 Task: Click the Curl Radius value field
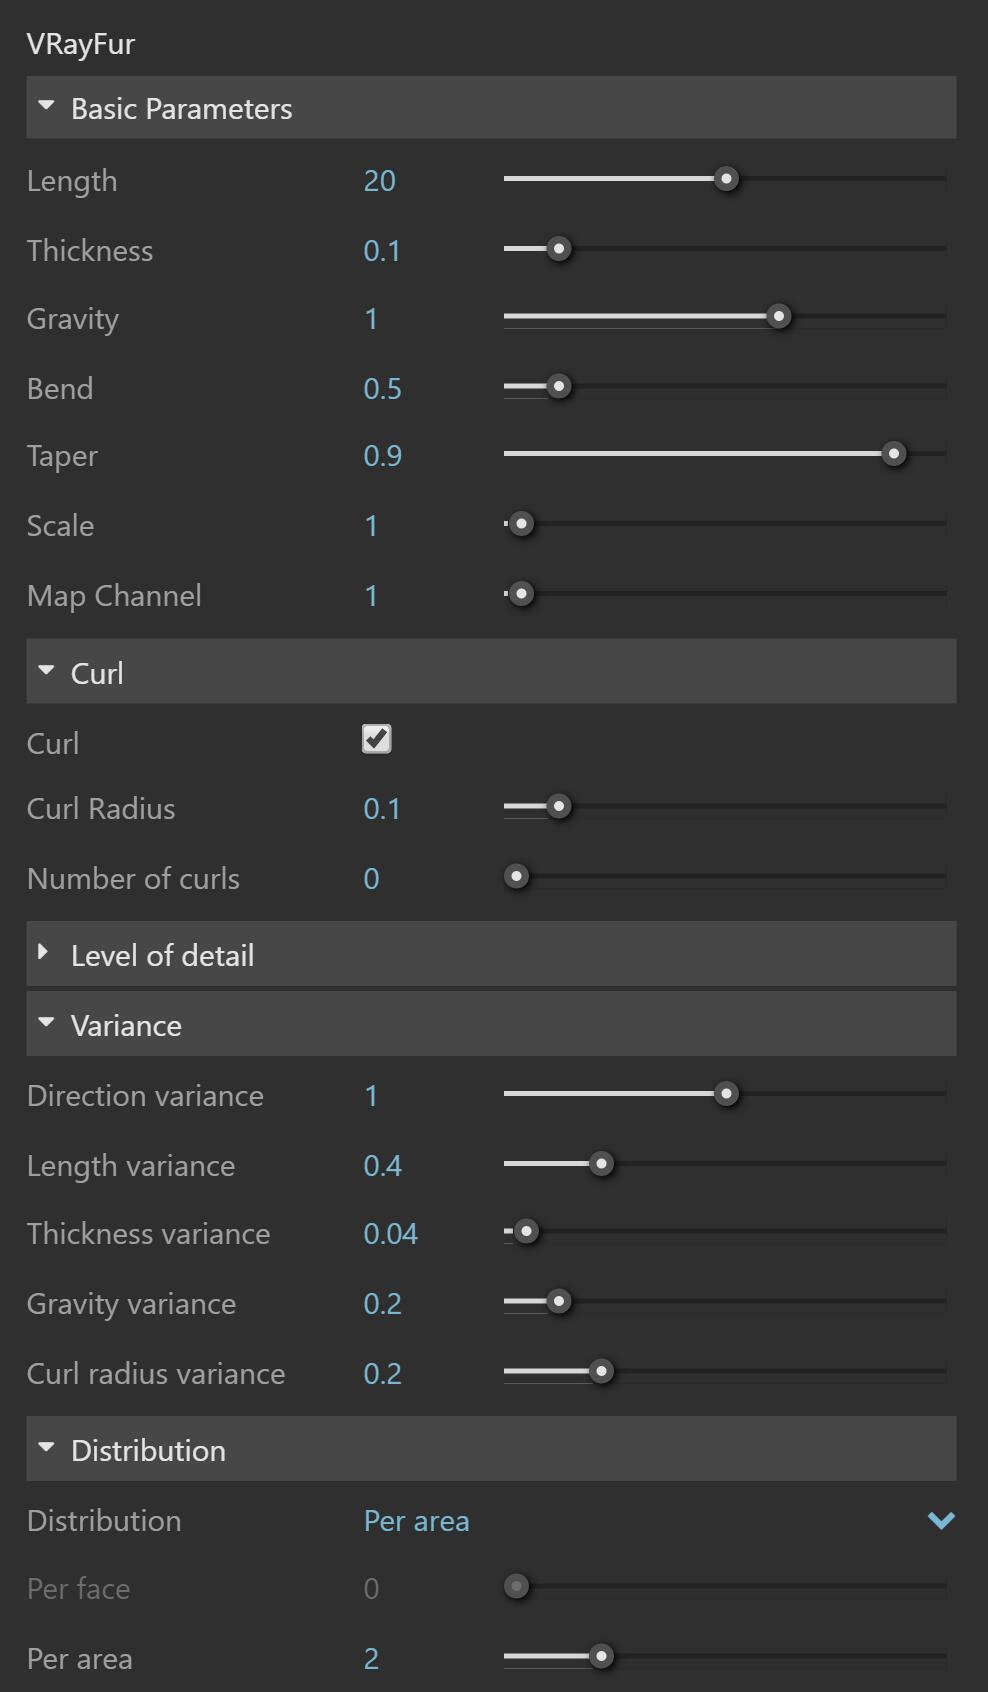[x=382, y=808]
